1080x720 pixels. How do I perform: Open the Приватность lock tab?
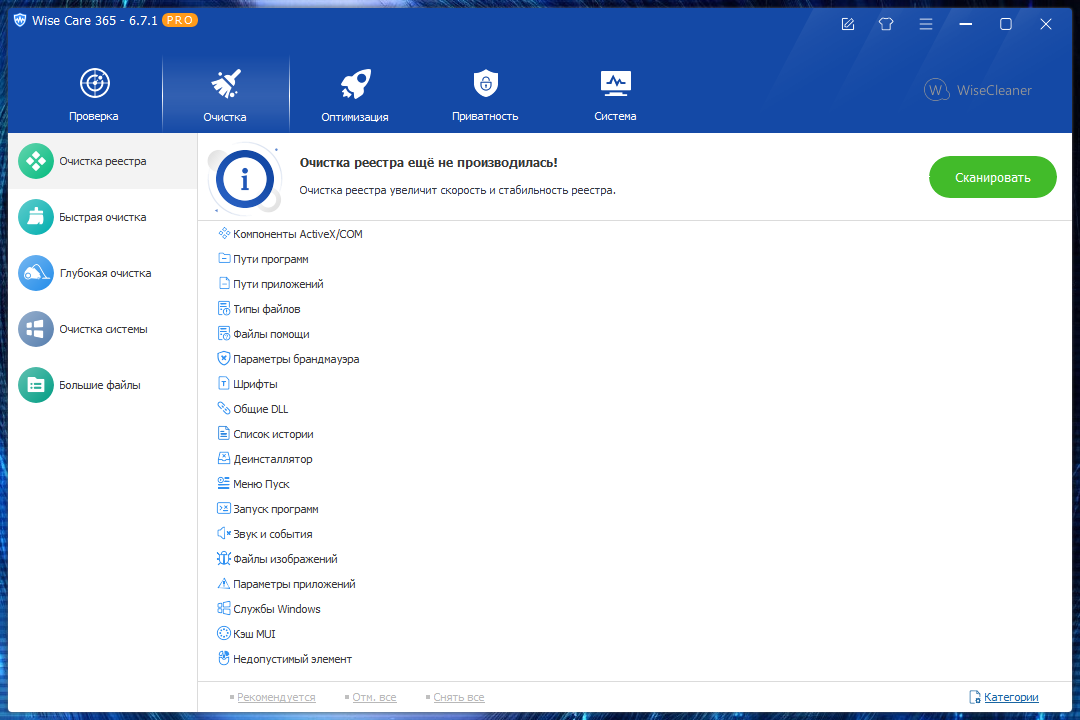click(485, 96)
